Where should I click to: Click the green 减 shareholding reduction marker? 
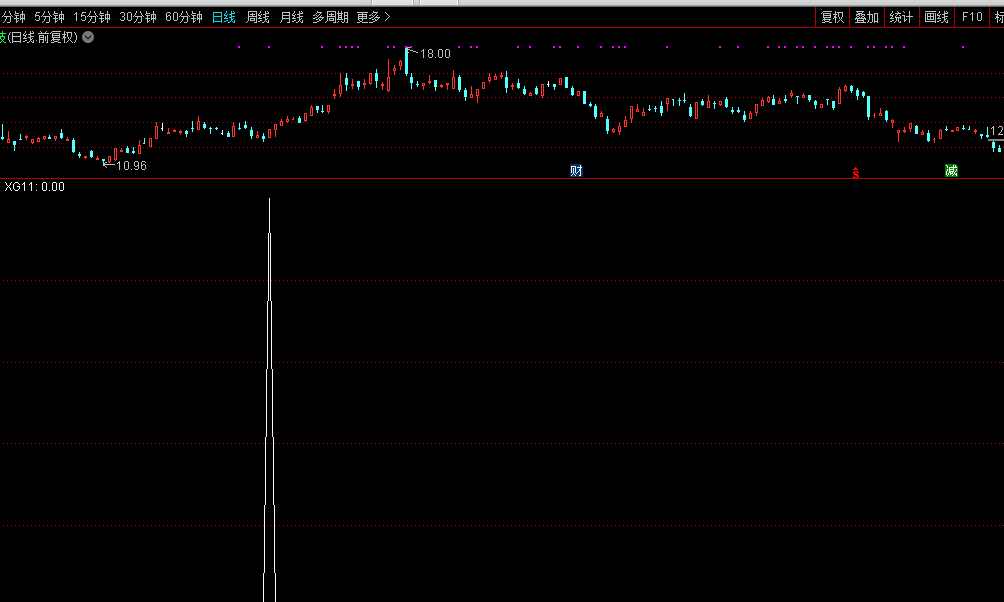tap(950, 170)
